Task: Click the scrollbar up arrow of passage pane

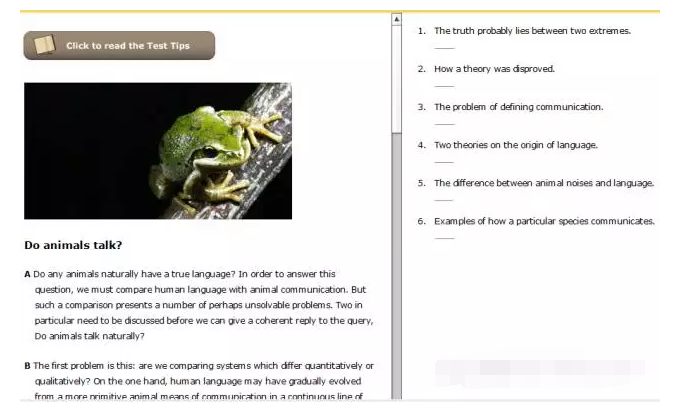Action: click(x=396, y=19)
